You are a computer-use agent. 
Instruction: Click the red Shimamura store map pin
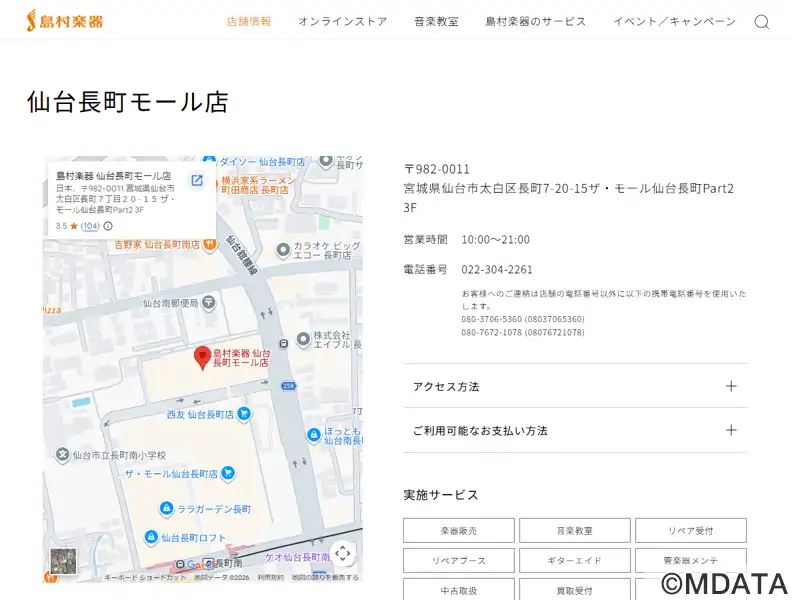[202, 357]
